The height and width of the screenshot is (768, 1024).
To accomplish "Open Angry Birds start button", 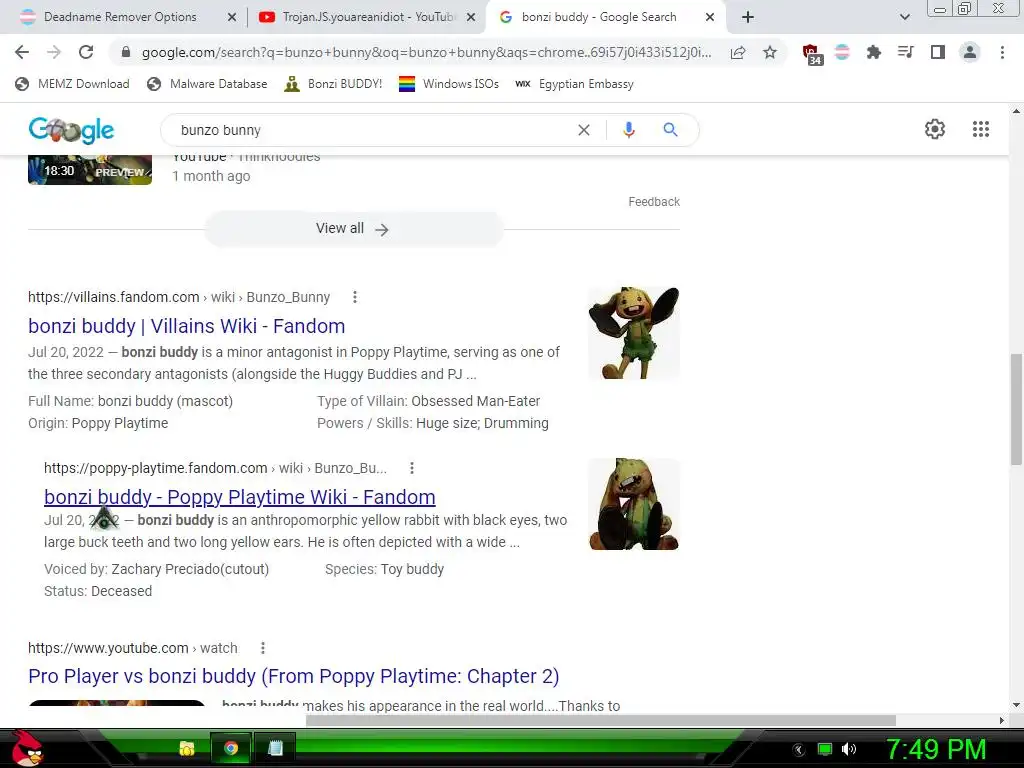I will [28, 748].
